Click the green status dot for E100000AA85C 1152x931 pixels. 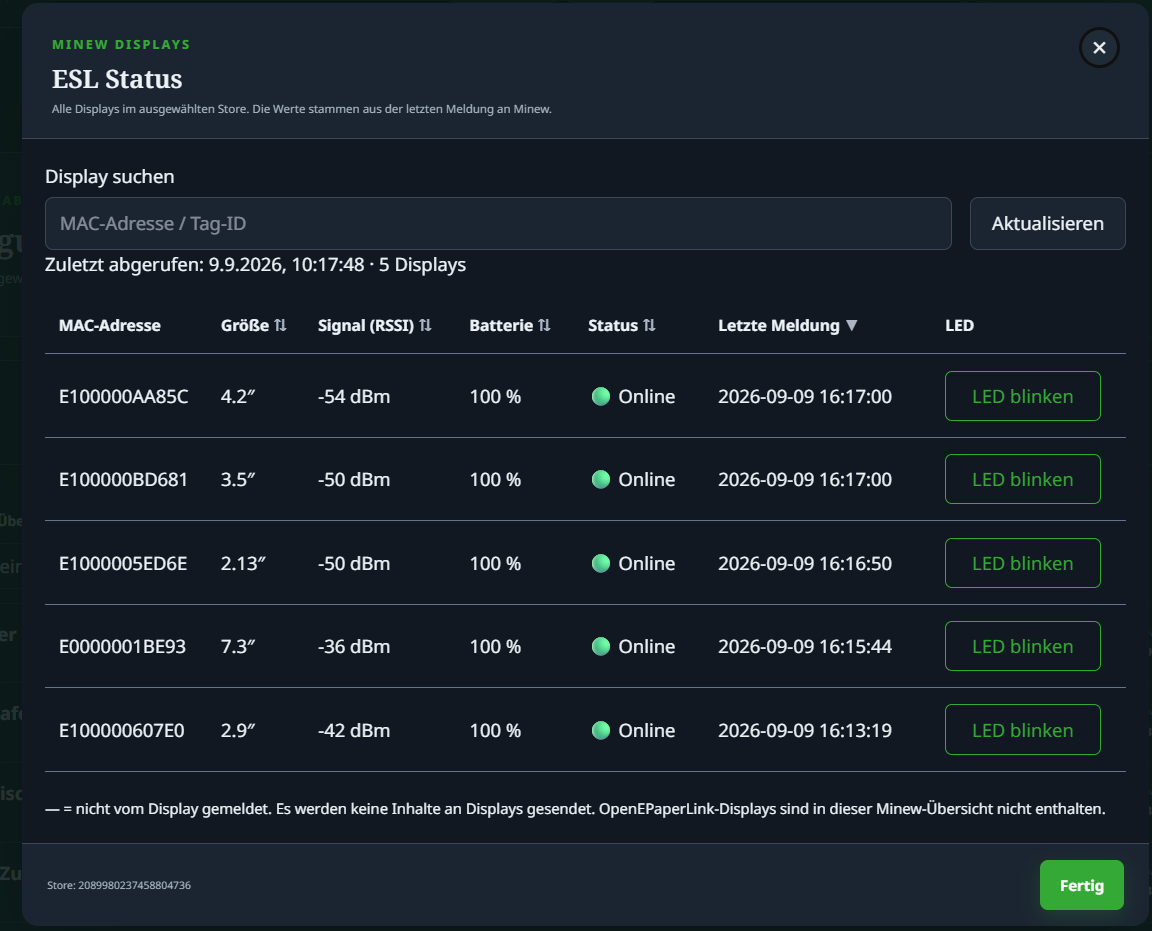[x=601, y=397]
